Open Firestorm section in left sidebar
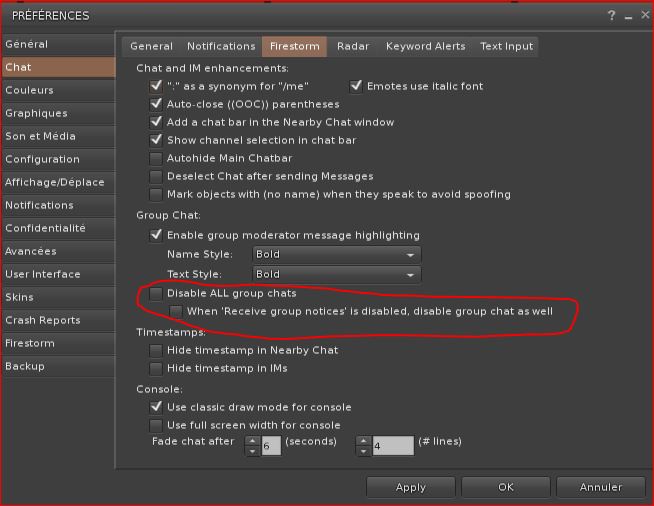The height and width of the screenshot is (506, 654). (x=58, y=343)
